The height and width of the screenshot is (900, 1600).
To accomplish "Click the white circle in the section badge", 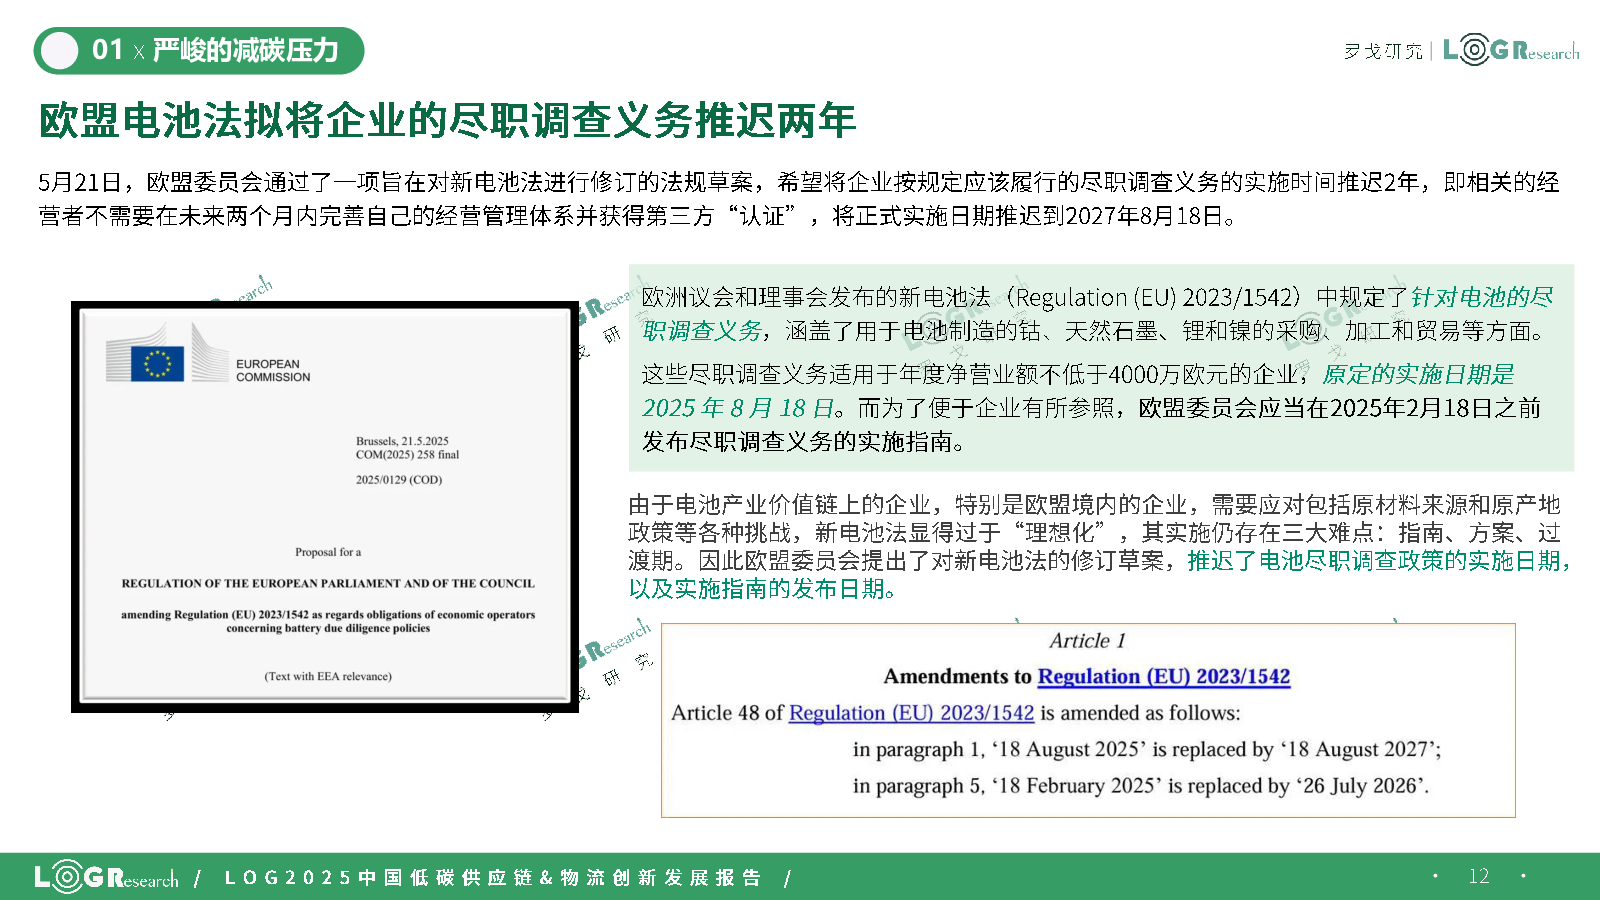I will pos(60,50).
